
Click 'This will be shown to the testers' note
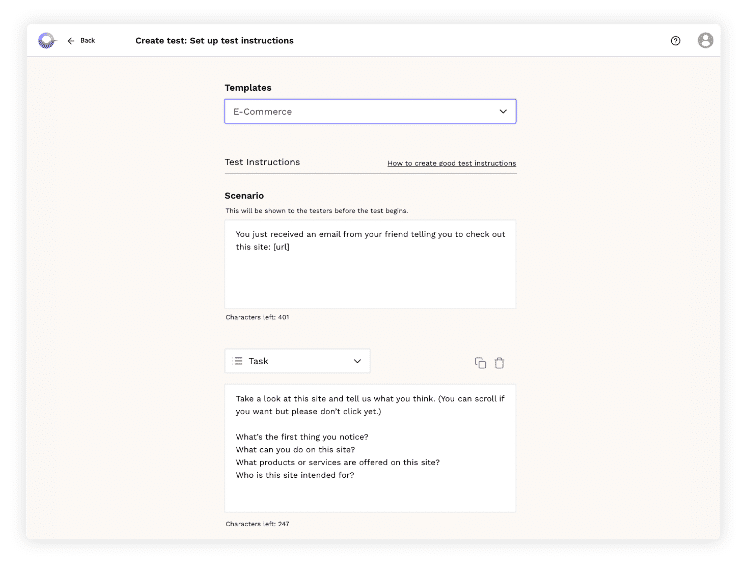[x=317, y=210]
